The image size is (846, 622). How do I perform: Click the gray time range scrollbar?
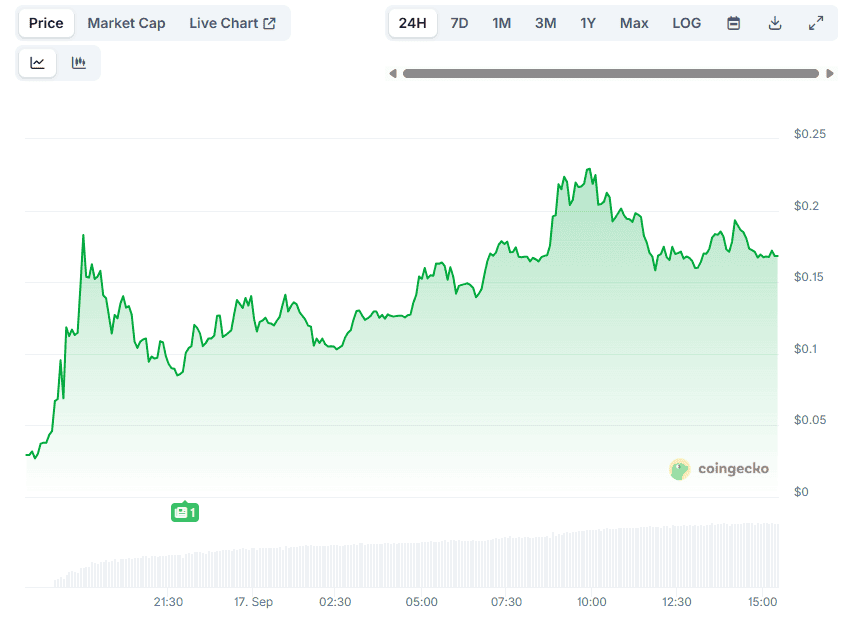click(611, 73)
